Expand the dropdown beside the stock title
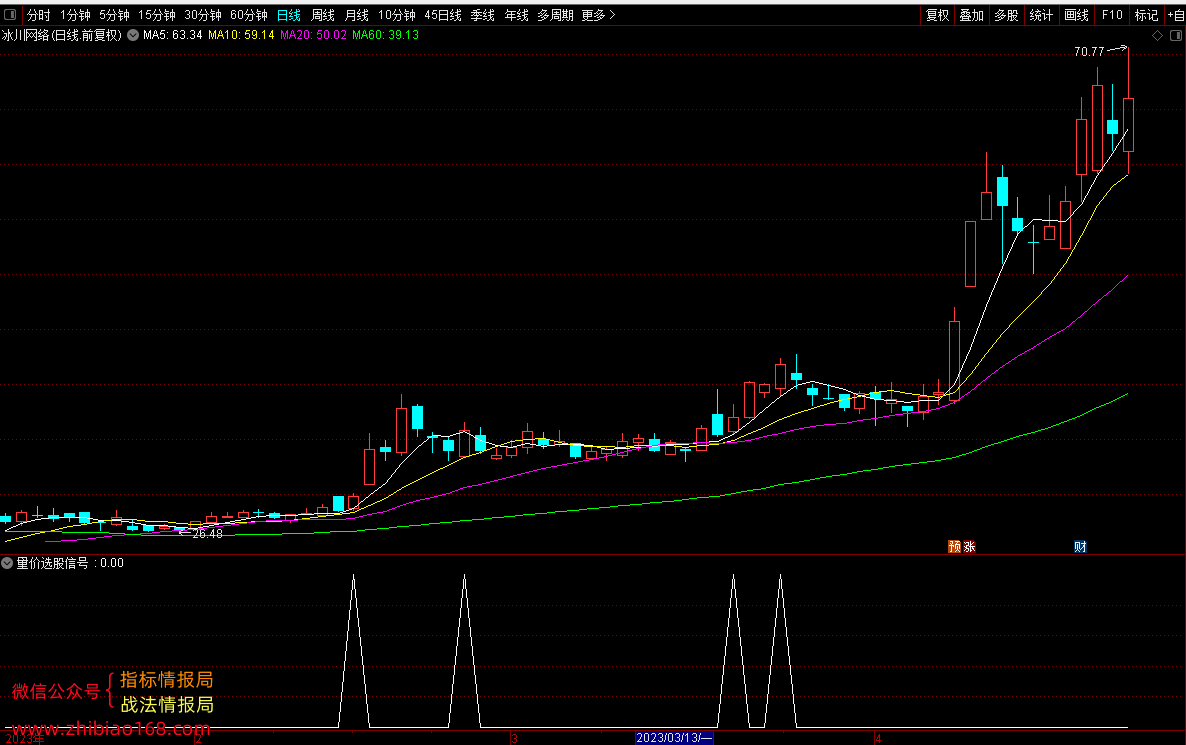The width and height of the screenshot is (1186, 745). (133, 35)
